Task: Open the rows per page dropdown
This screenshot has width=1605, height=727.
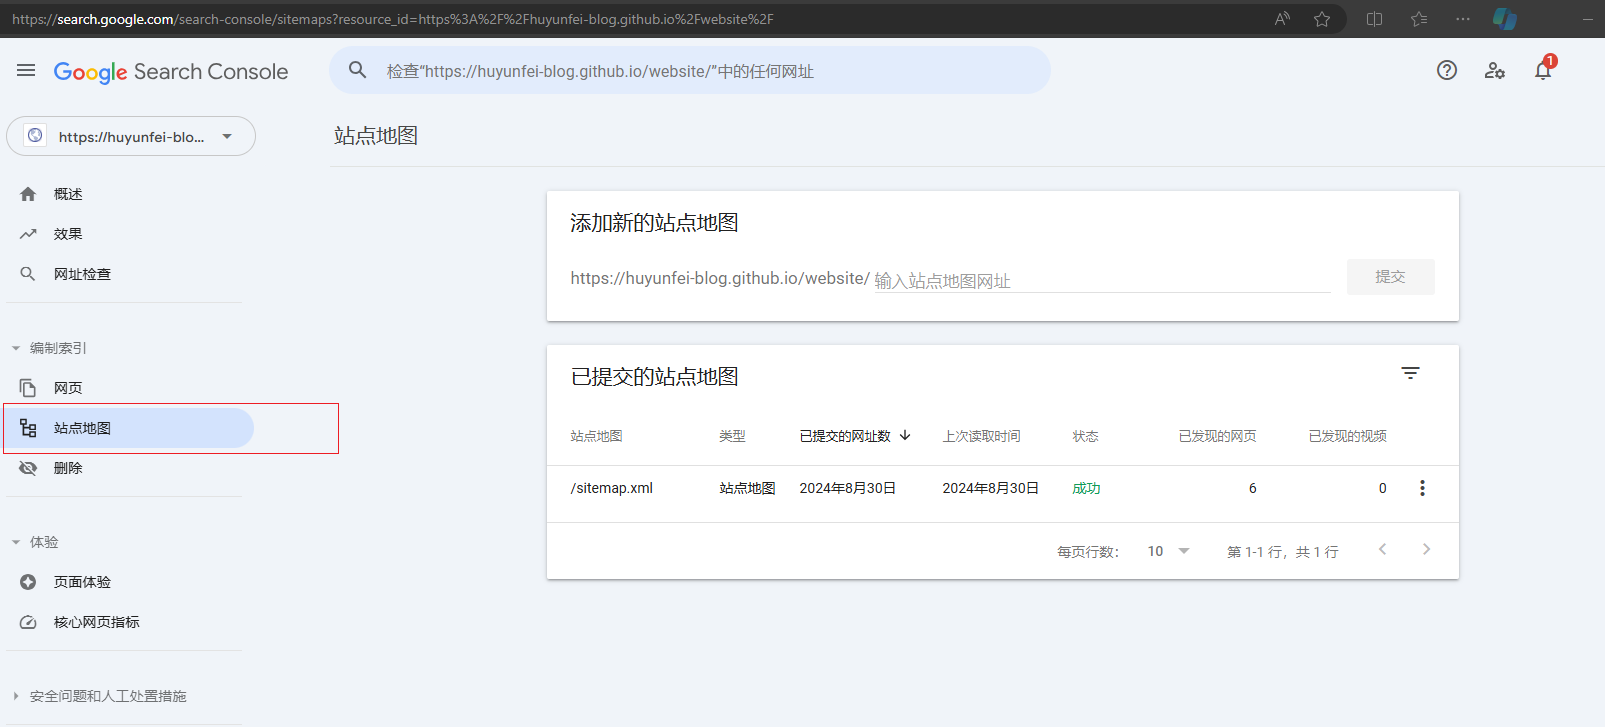Action: tap(1168, 551)
